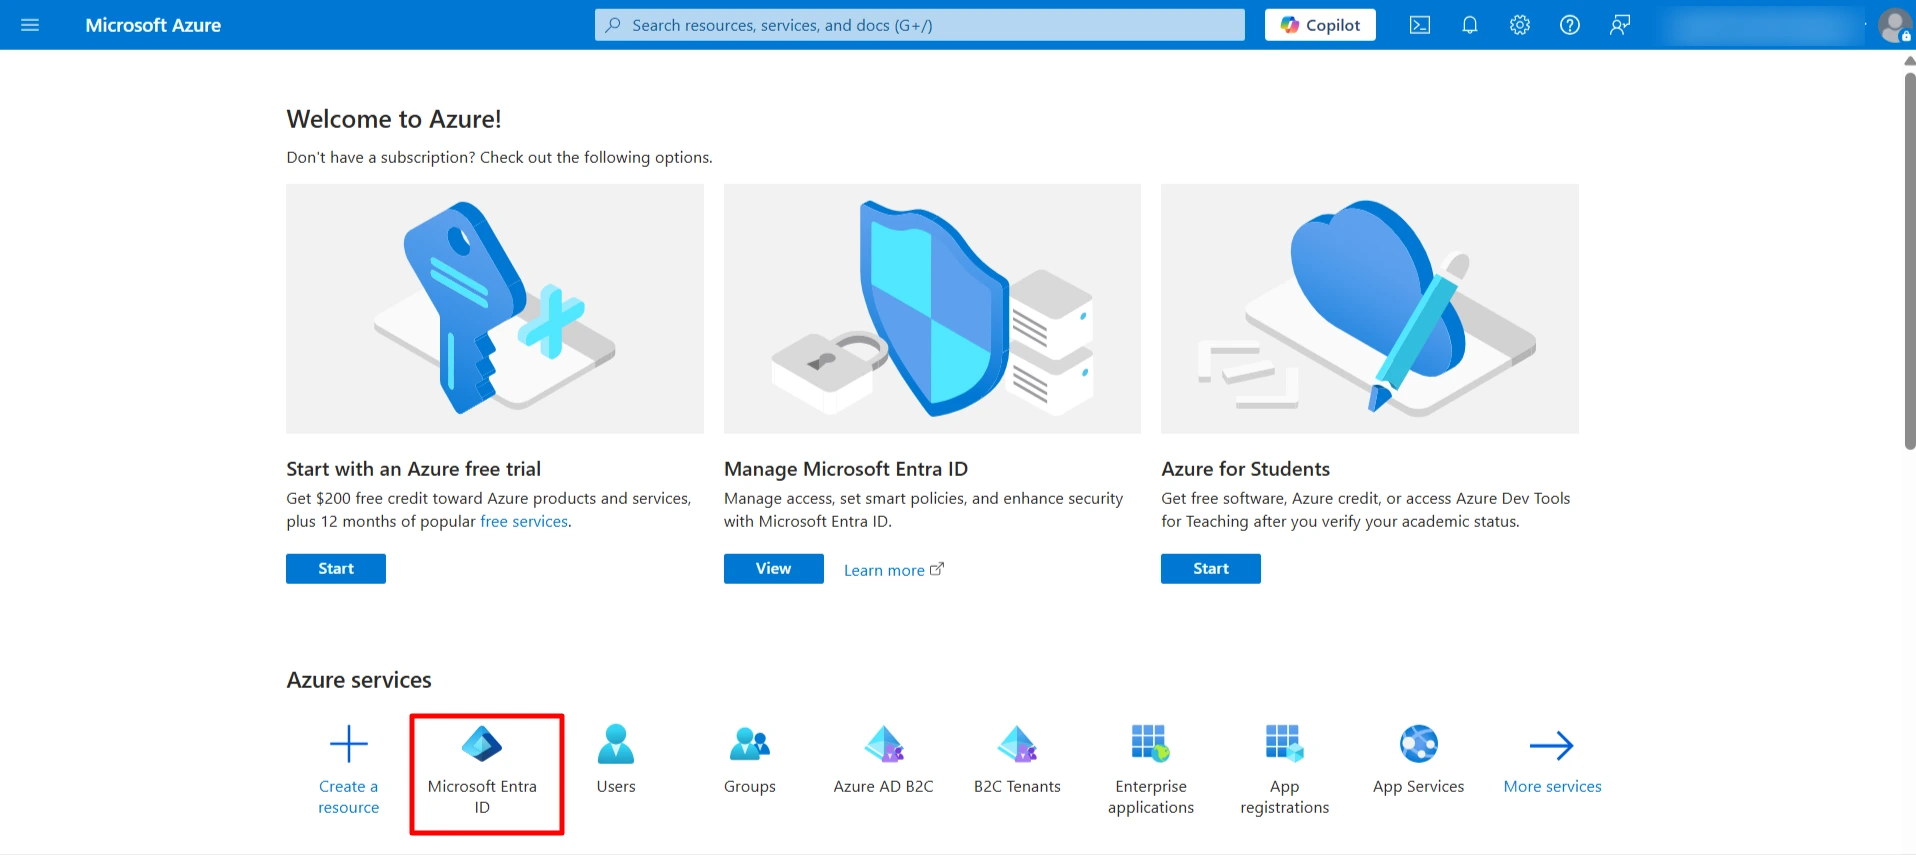1916x855 pixels.
Task: Open the notifications bell
Action: (1469, 25)
